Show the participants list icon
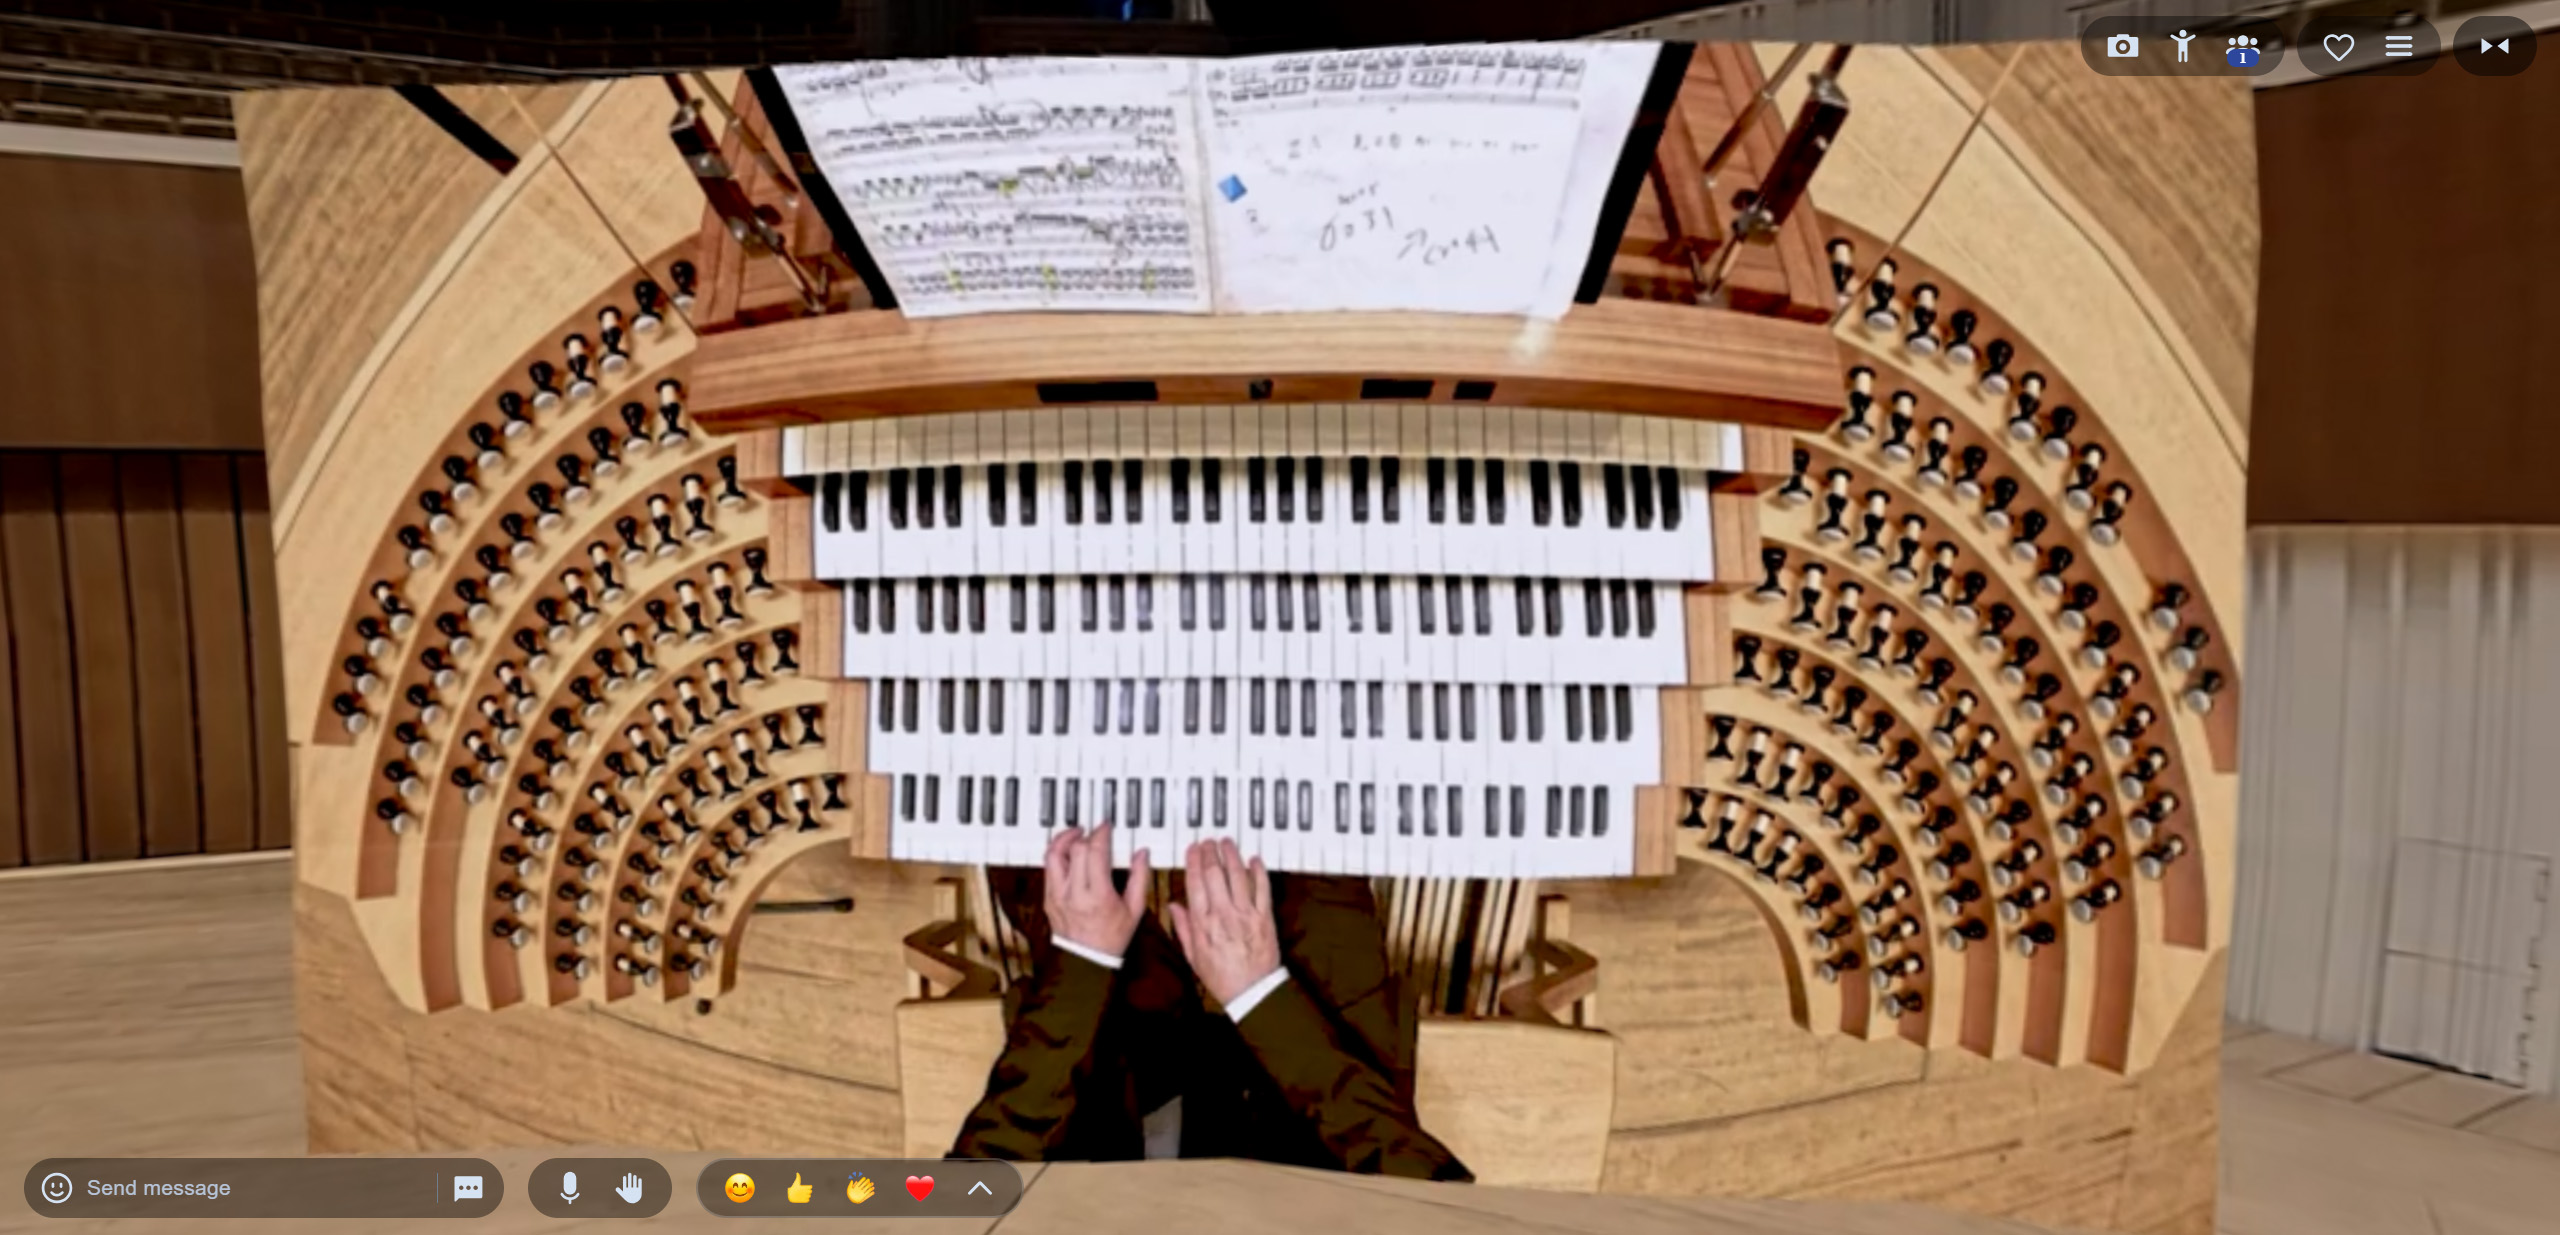This screenshot has height=1235, width=2560. point(2242,47)
